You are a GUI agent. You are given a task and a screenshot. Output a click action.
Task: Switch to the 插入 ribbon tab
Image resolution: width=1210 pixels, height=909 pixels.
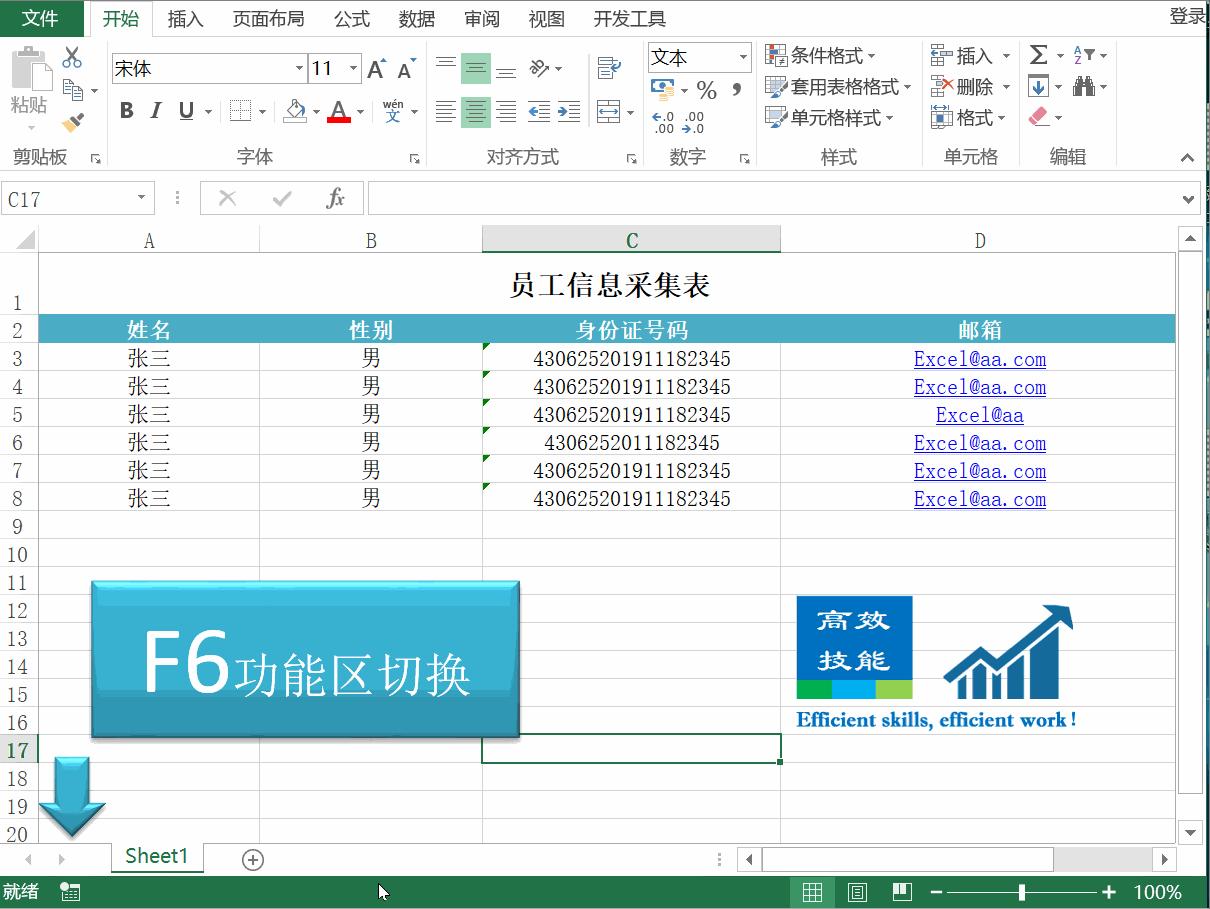click(x=184, y=18)
